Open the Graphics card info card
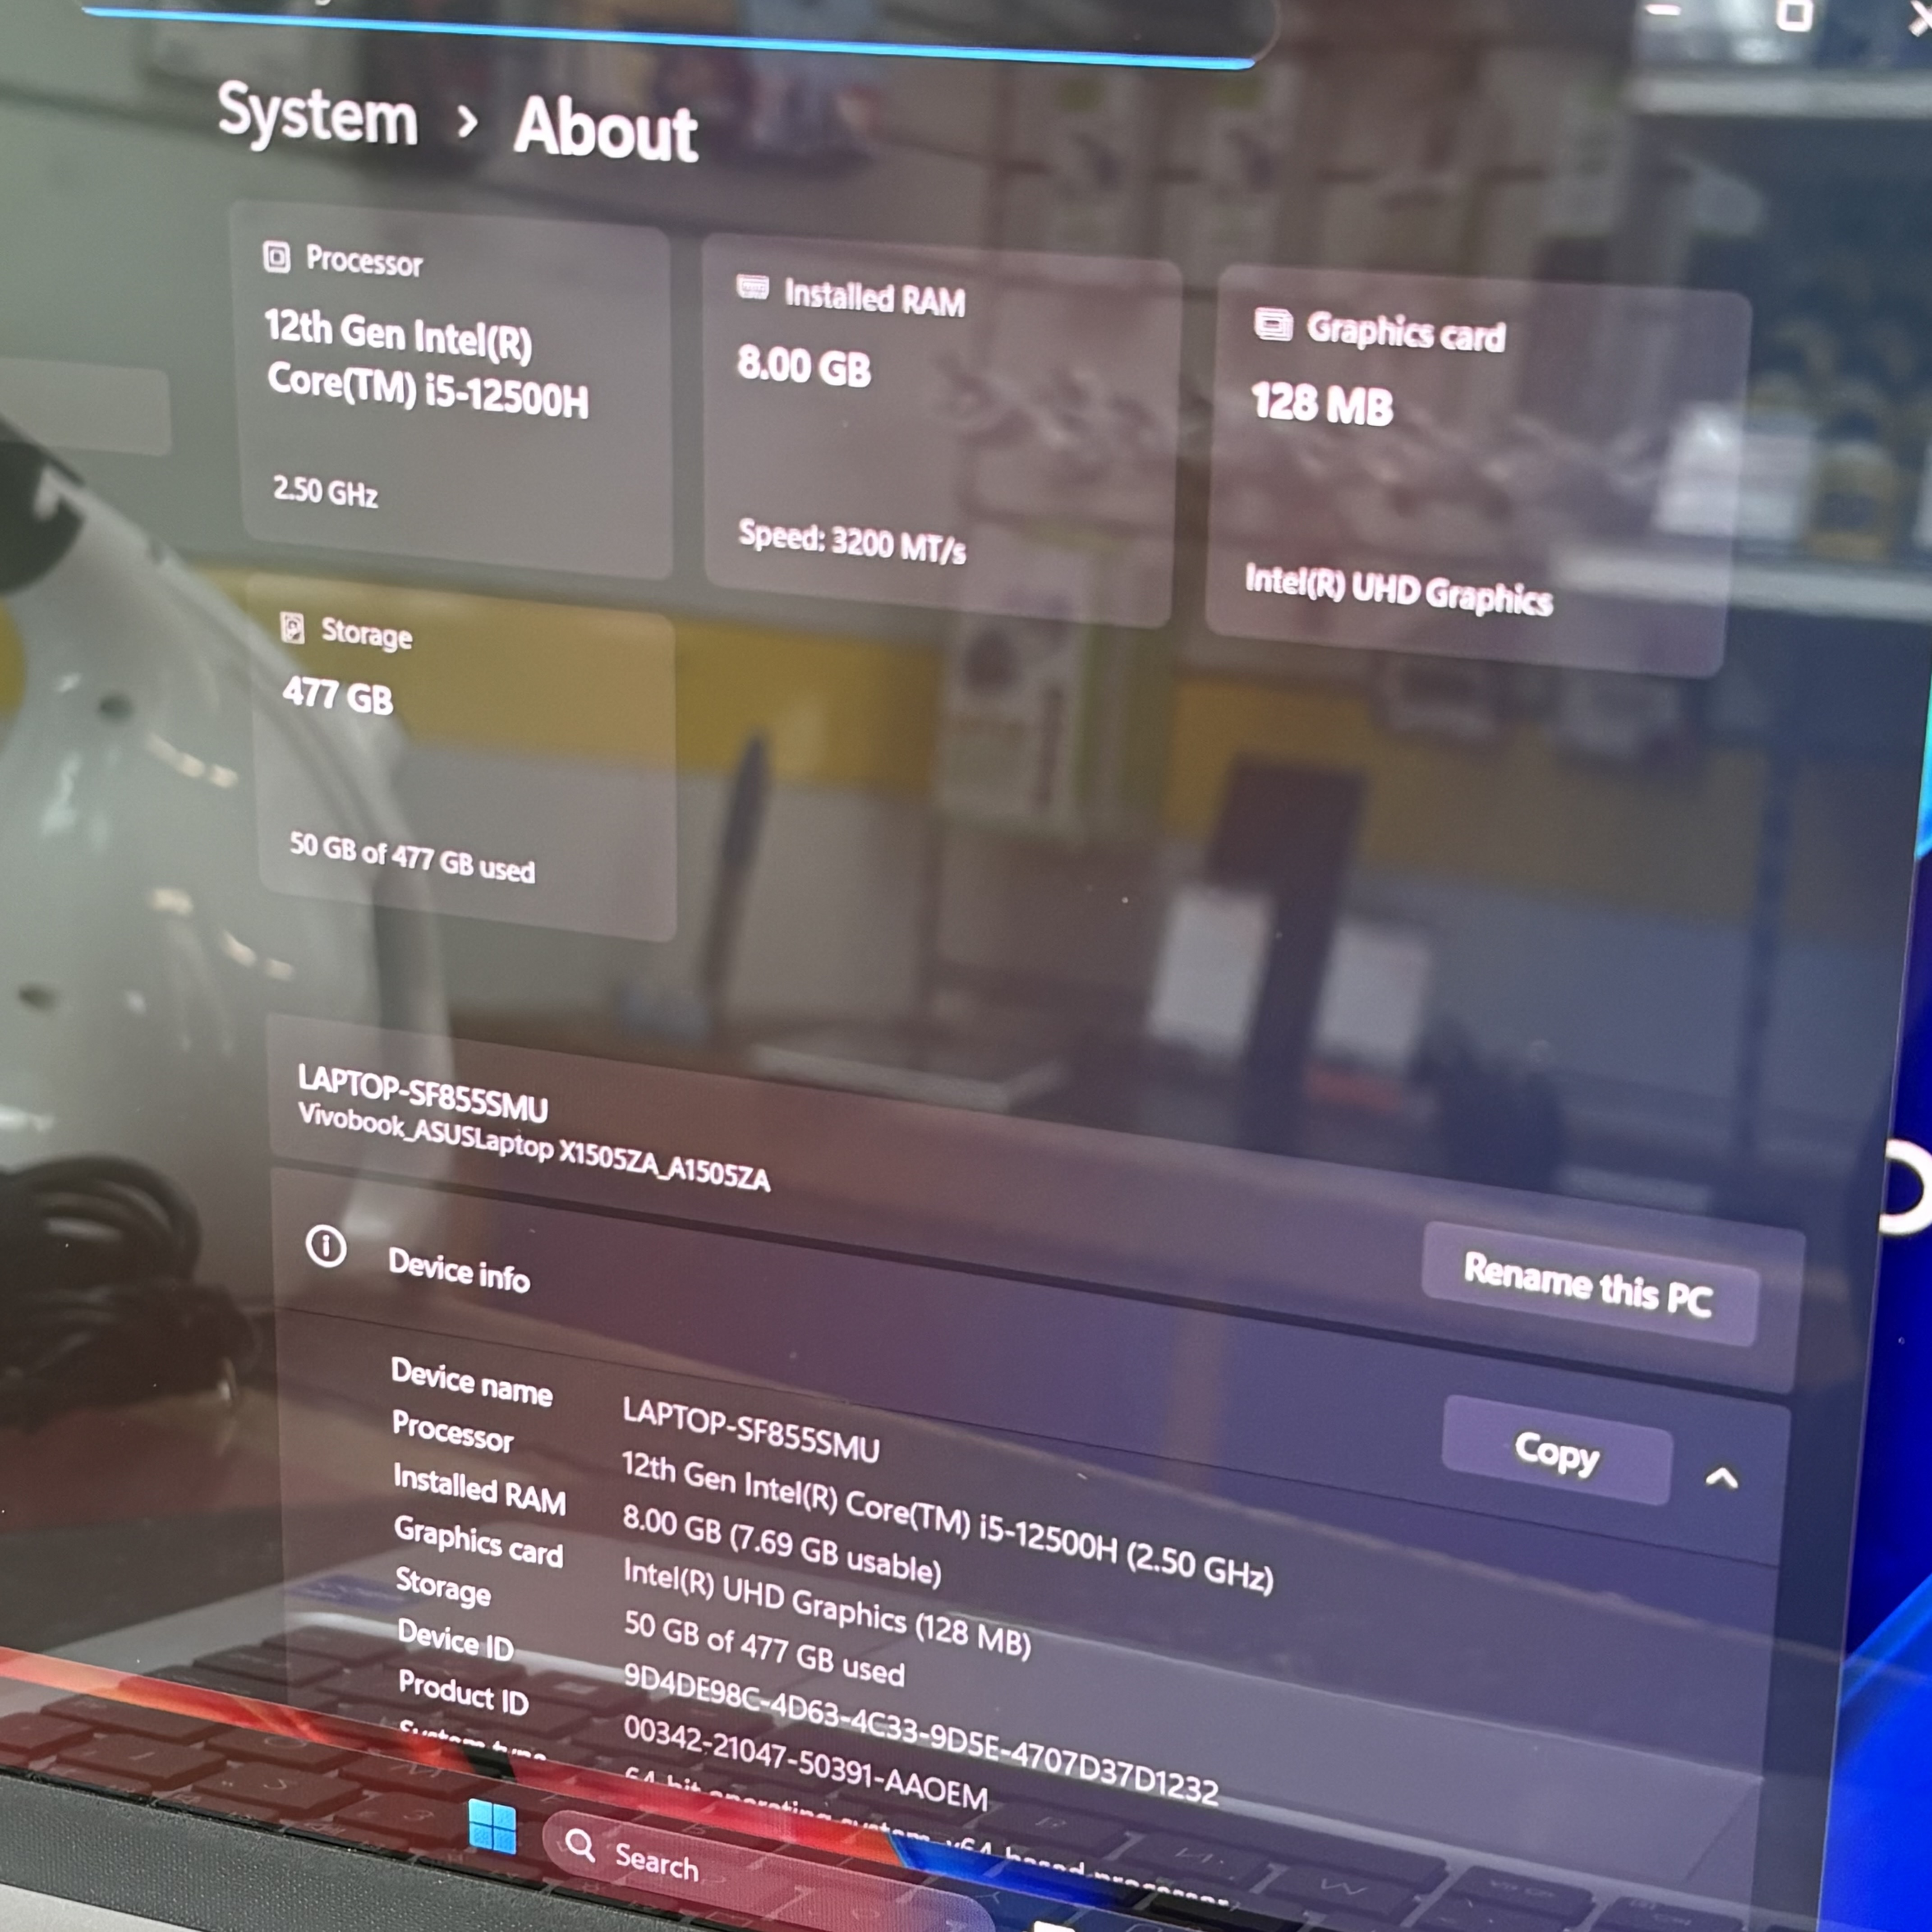Screen dimensions: 1932x1932 point(1478,470)
